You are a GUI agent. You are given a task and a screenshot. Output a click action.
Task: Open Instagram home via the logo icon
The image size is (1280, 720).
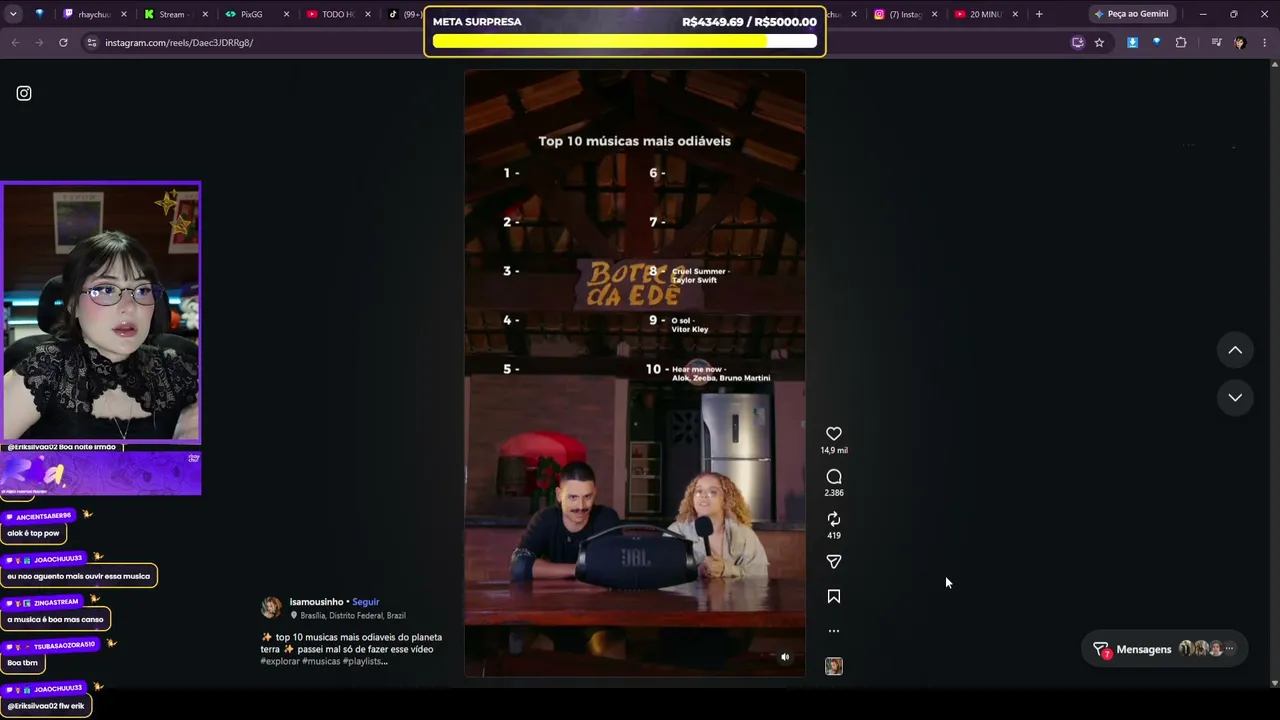pyautogui.click(x=24, y=93)
